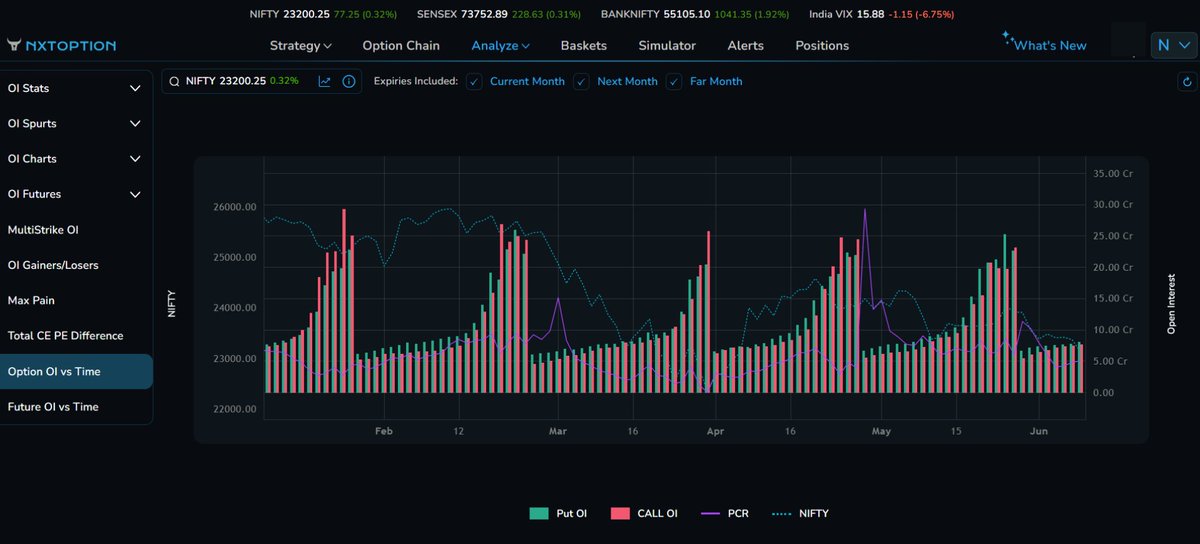Viewport: 1200px width, 544px height.
Task: Open the Baskets page
Action: (584, 45)
